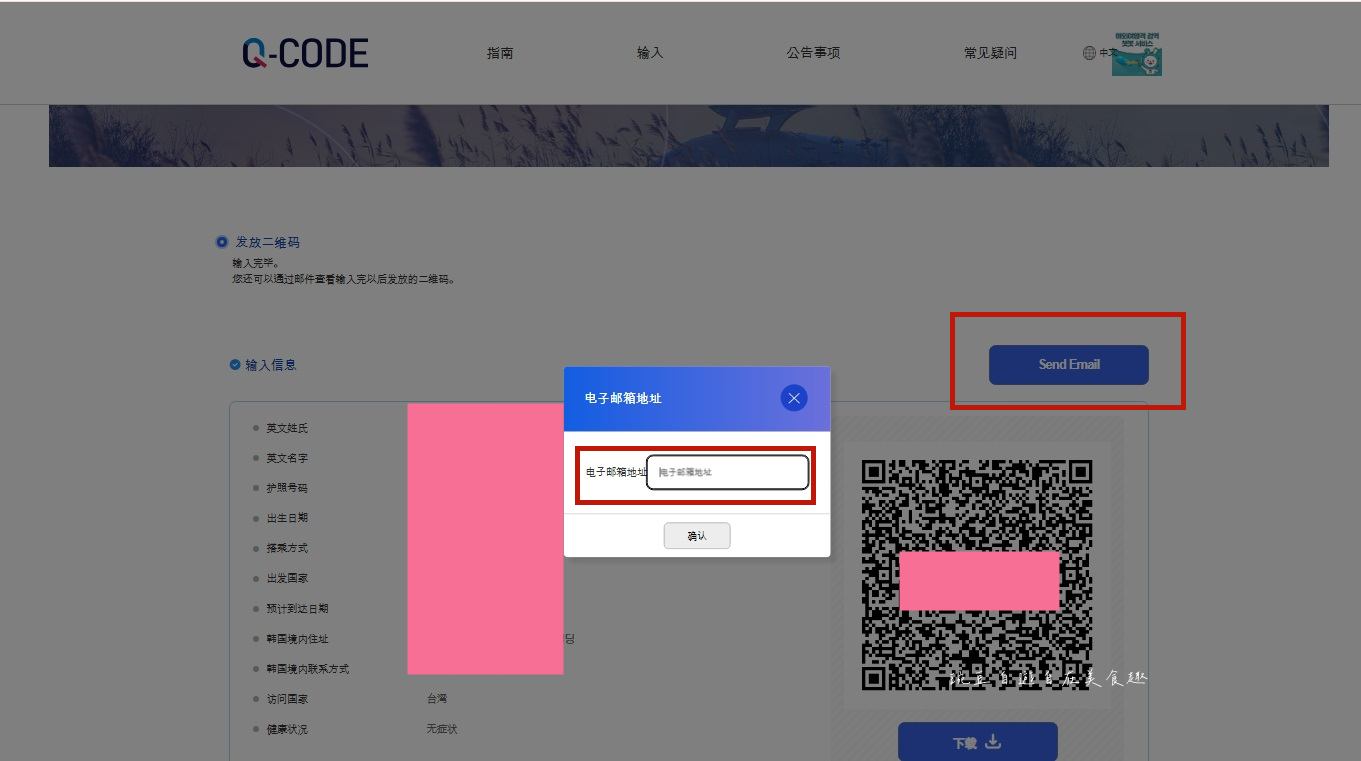
Task: Click the 预计到达日期 label
Action: (x=297, y=608)
